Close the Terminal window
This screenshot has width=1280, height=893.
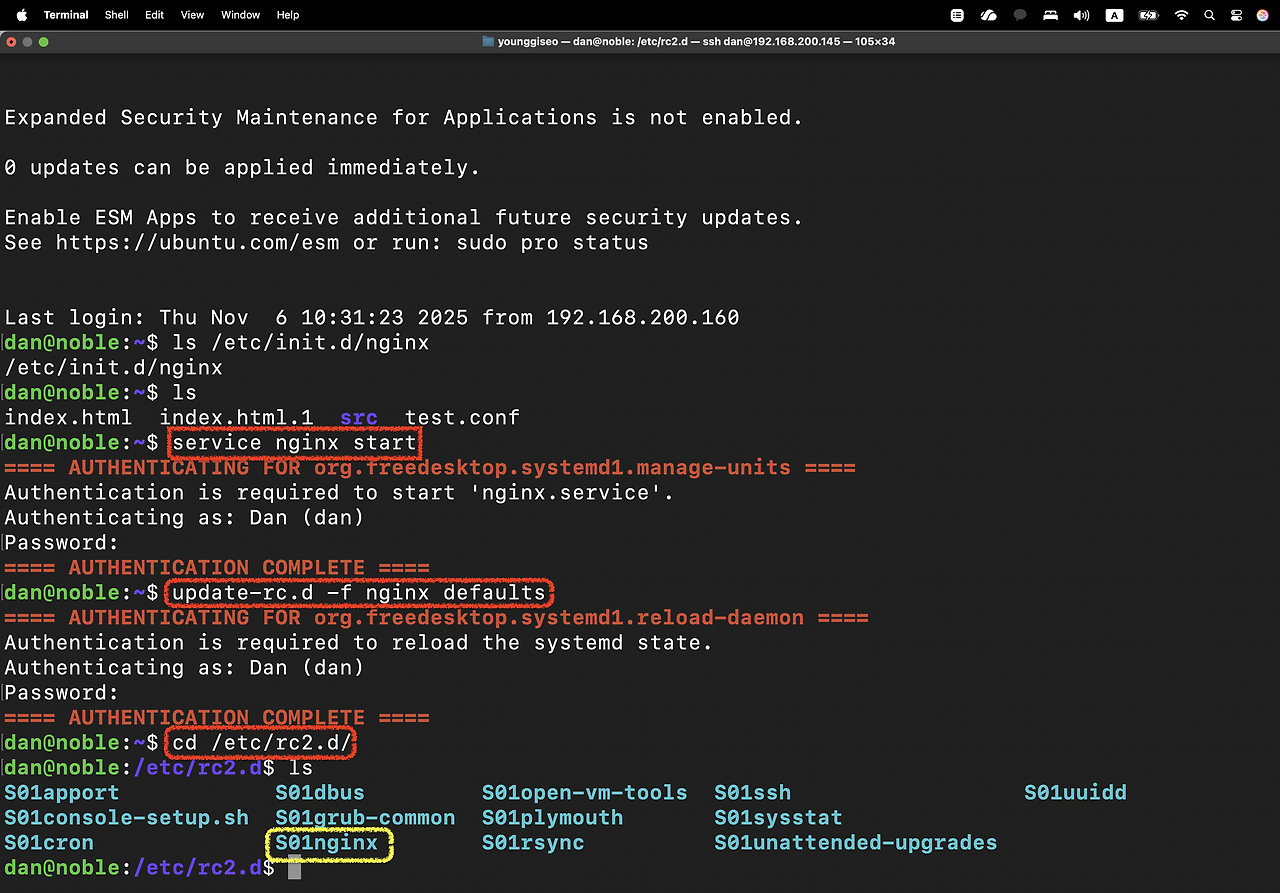coord(10,42)
